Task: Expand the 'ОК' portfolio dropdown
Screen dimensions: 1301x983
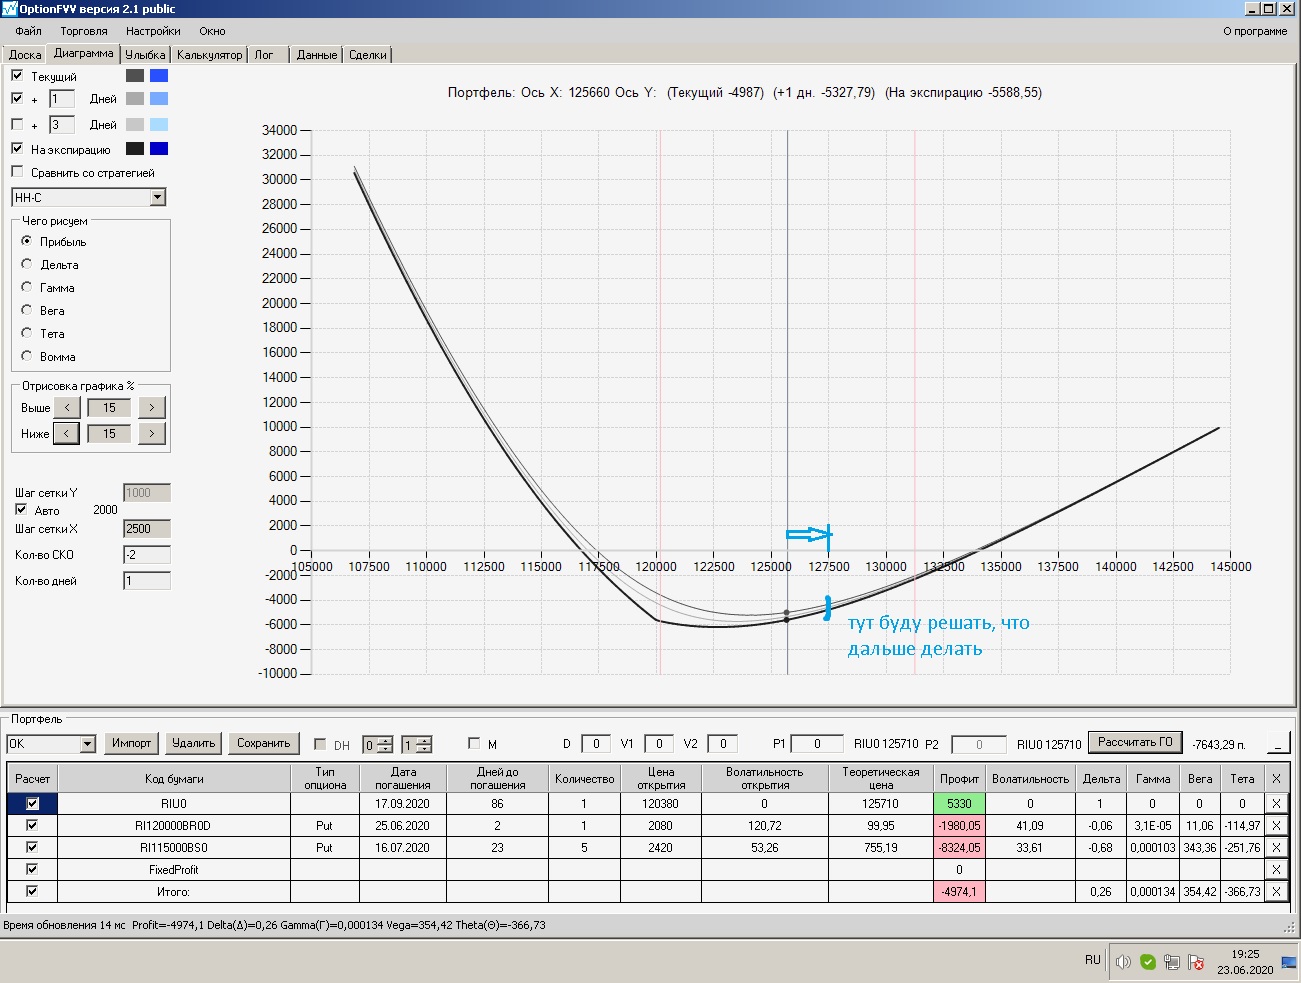Action: 87,743
